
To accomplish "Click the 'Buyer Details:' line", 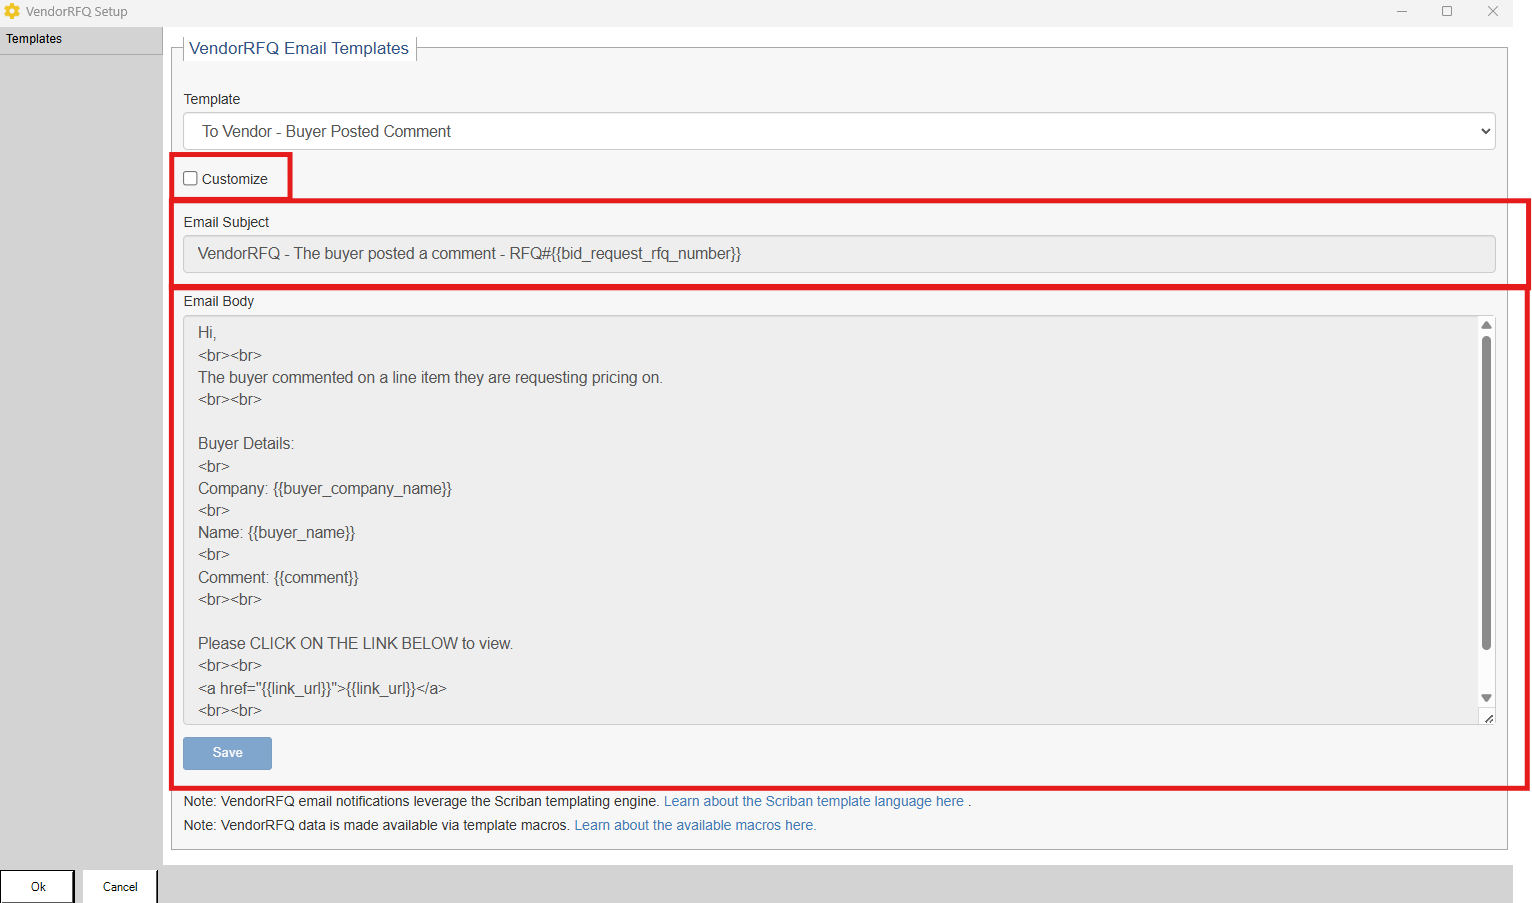I will point(246,443).
